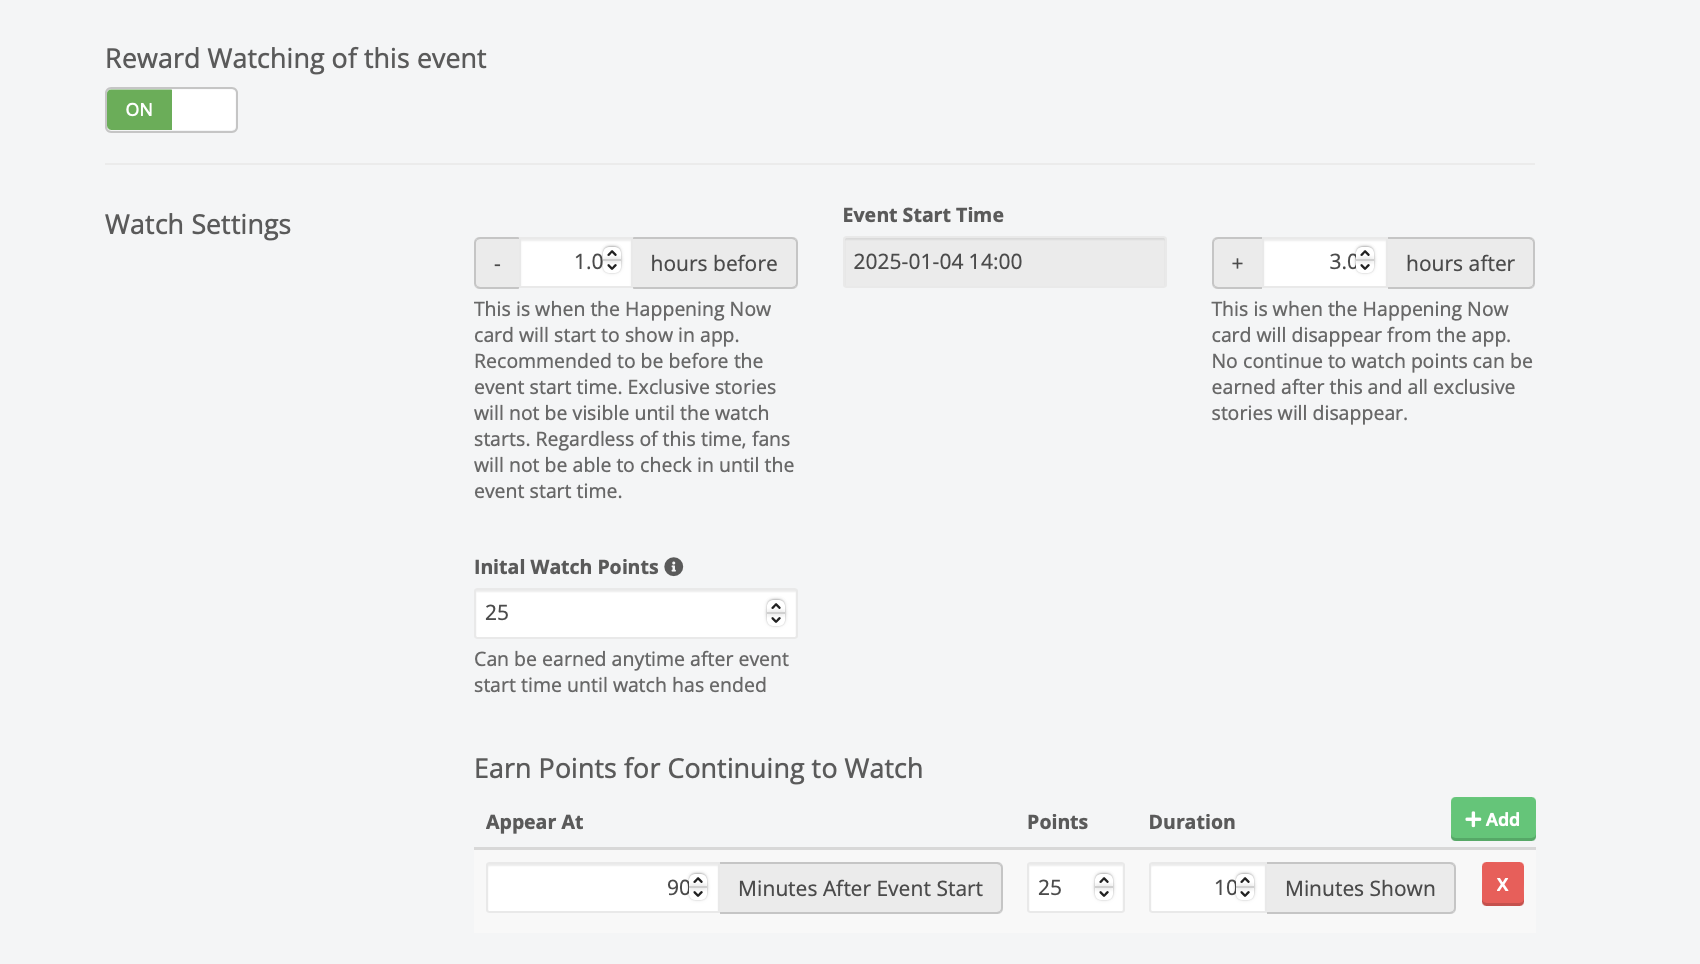This screenshot has height=964, width=1700.
Task: Click info icon beside Inital Watch Points
Action: coord(674,567)
